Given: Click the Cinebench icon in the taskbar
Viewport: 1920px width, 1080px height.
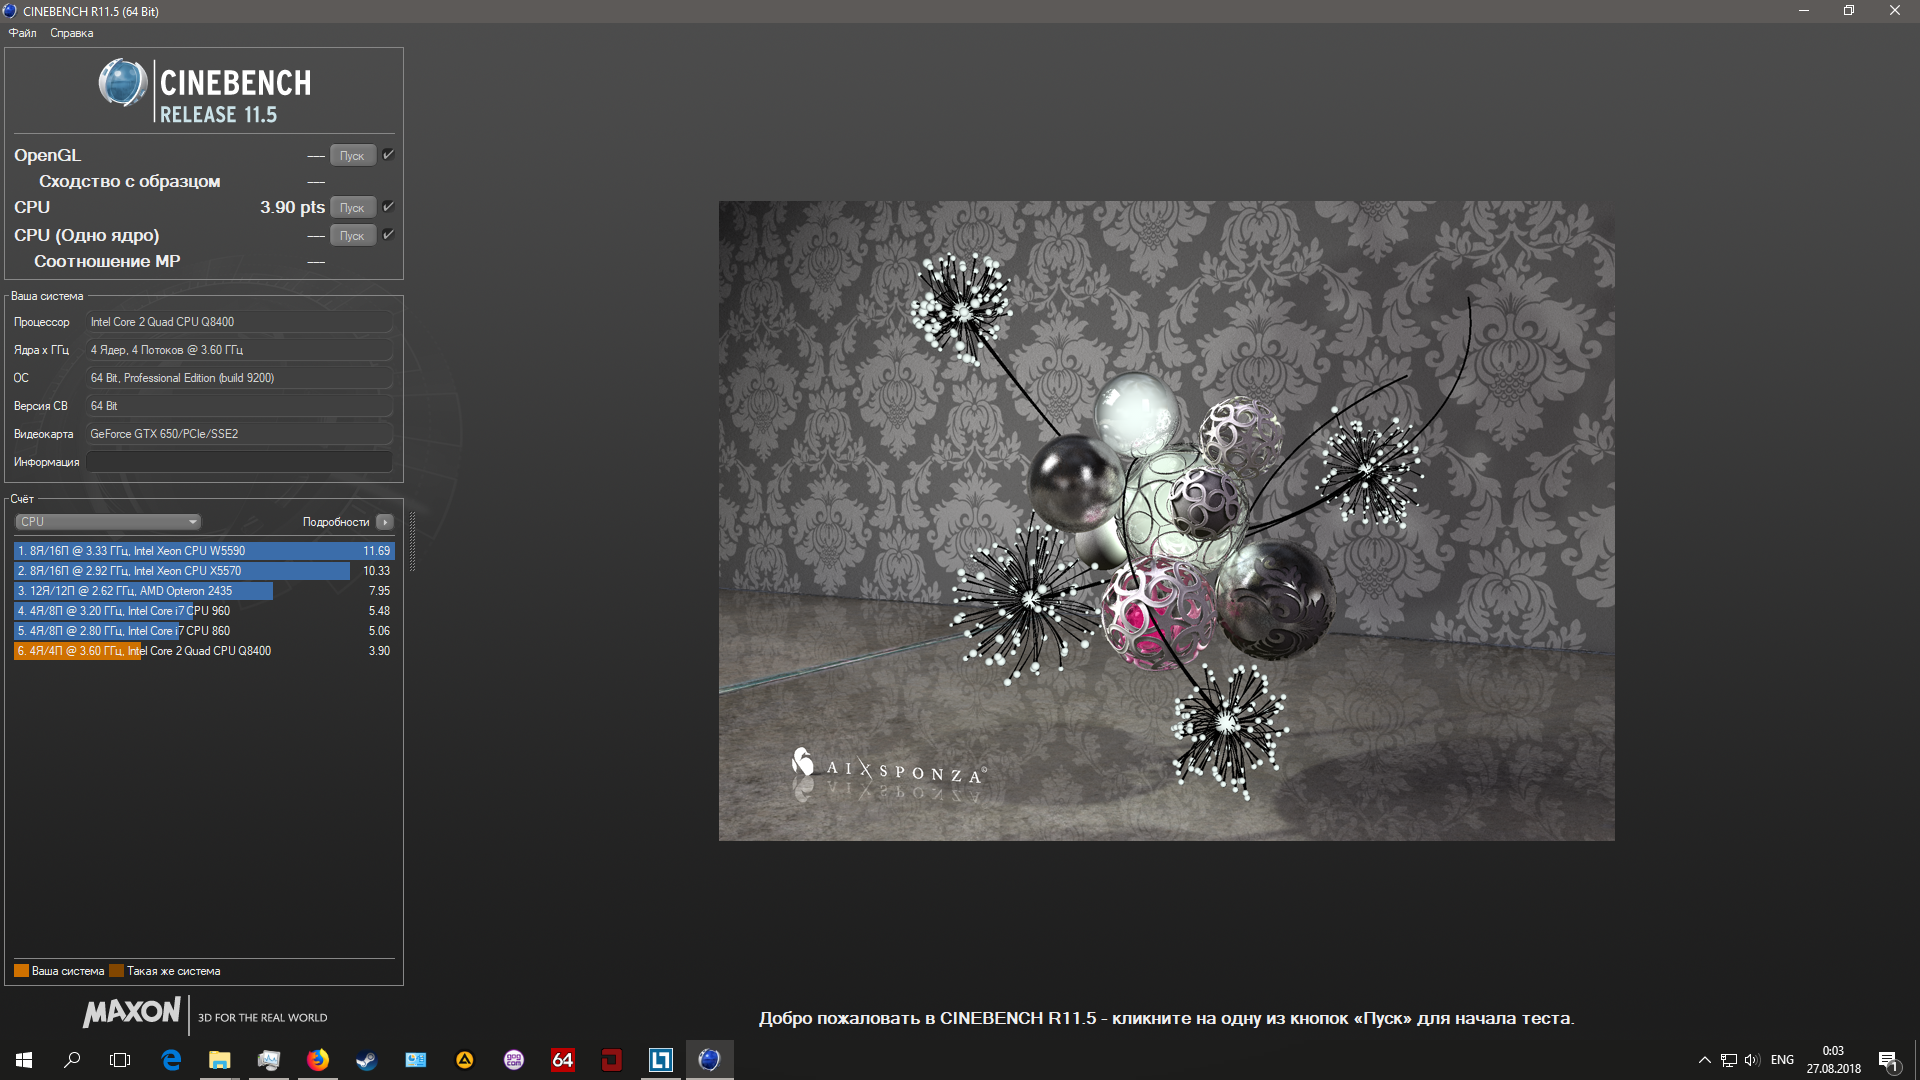Looking at the screenshot, I should [710, 1060].
